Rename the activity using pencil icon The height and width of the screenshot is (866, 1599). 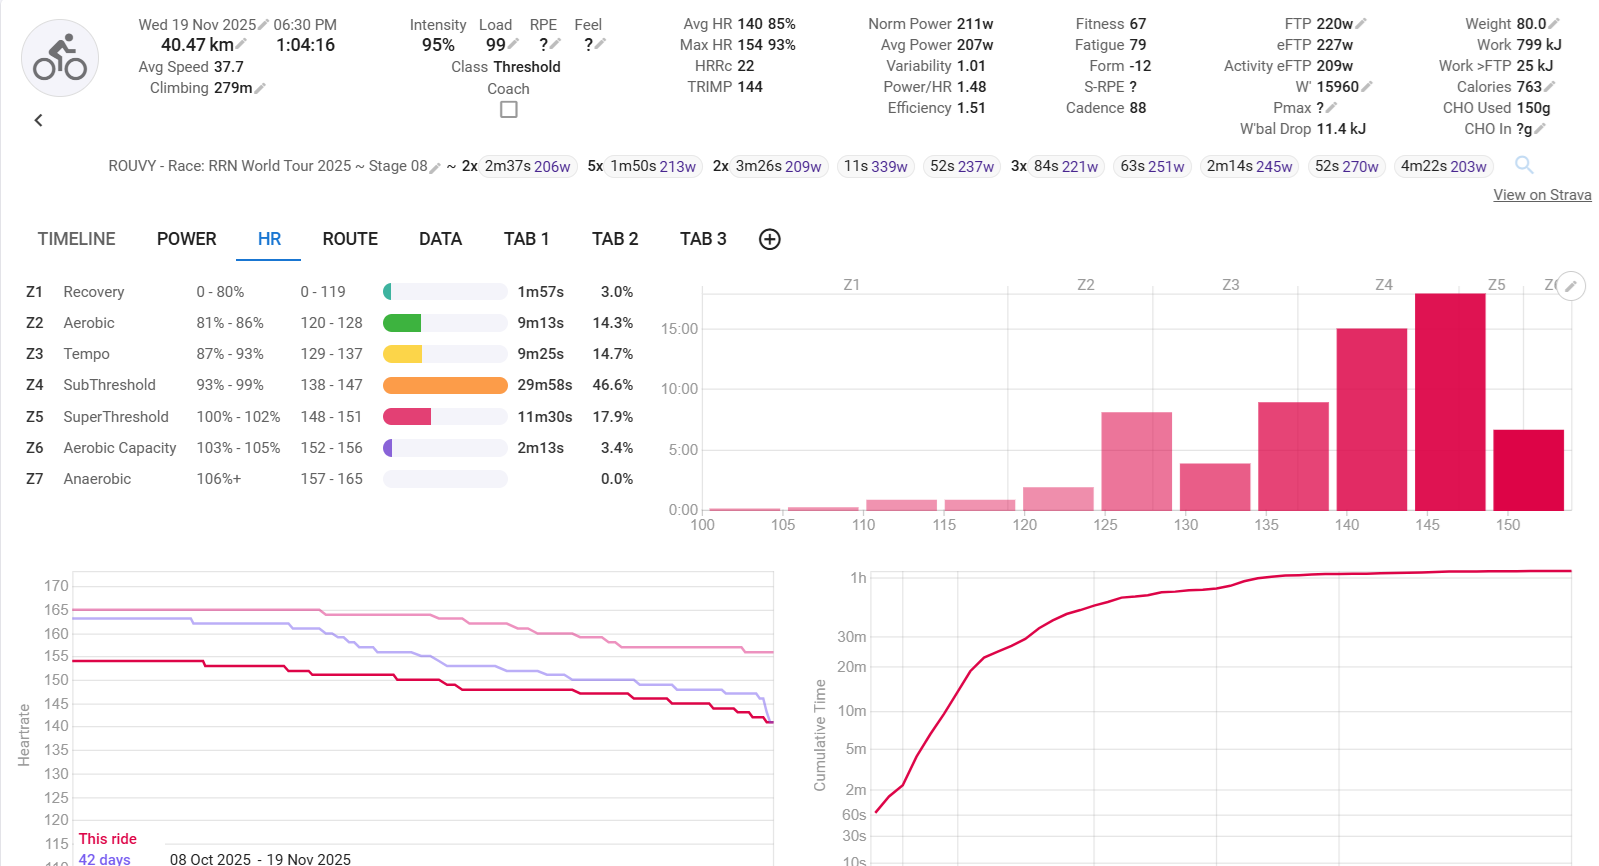pos(435,168)
